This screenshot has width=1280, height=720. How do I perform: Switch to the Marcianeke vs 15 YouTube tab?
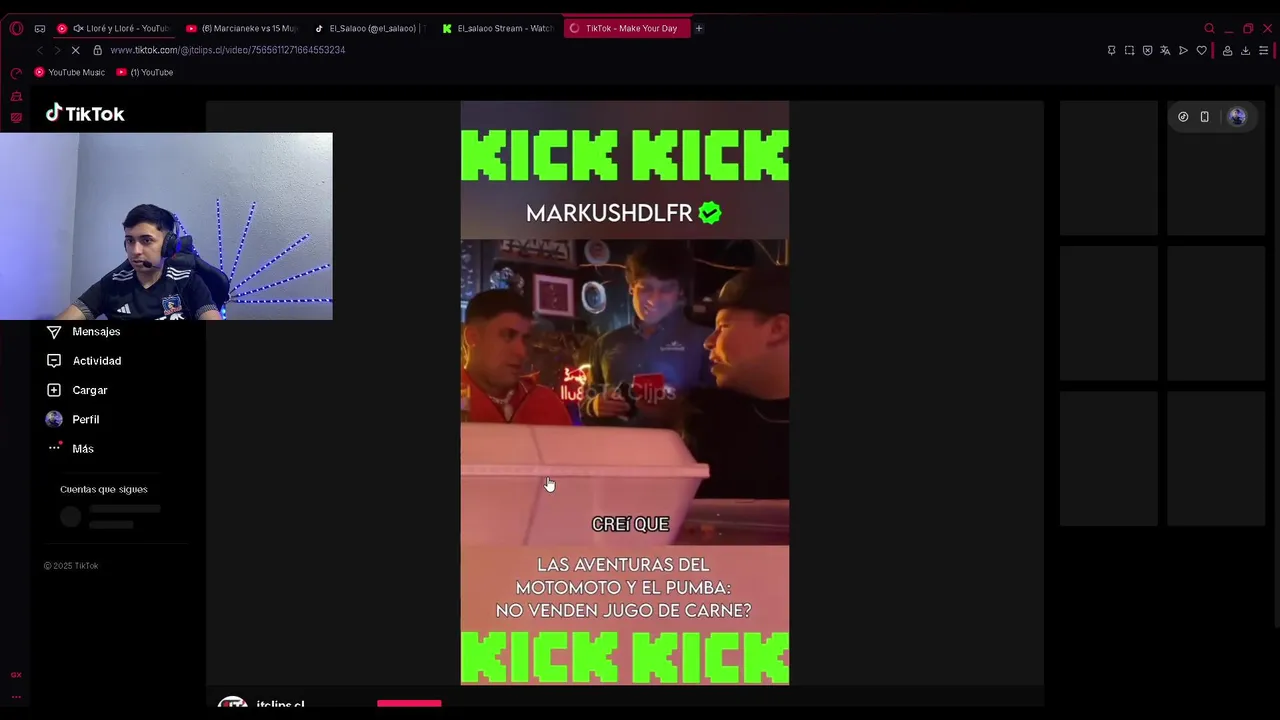tap(242, 28)
